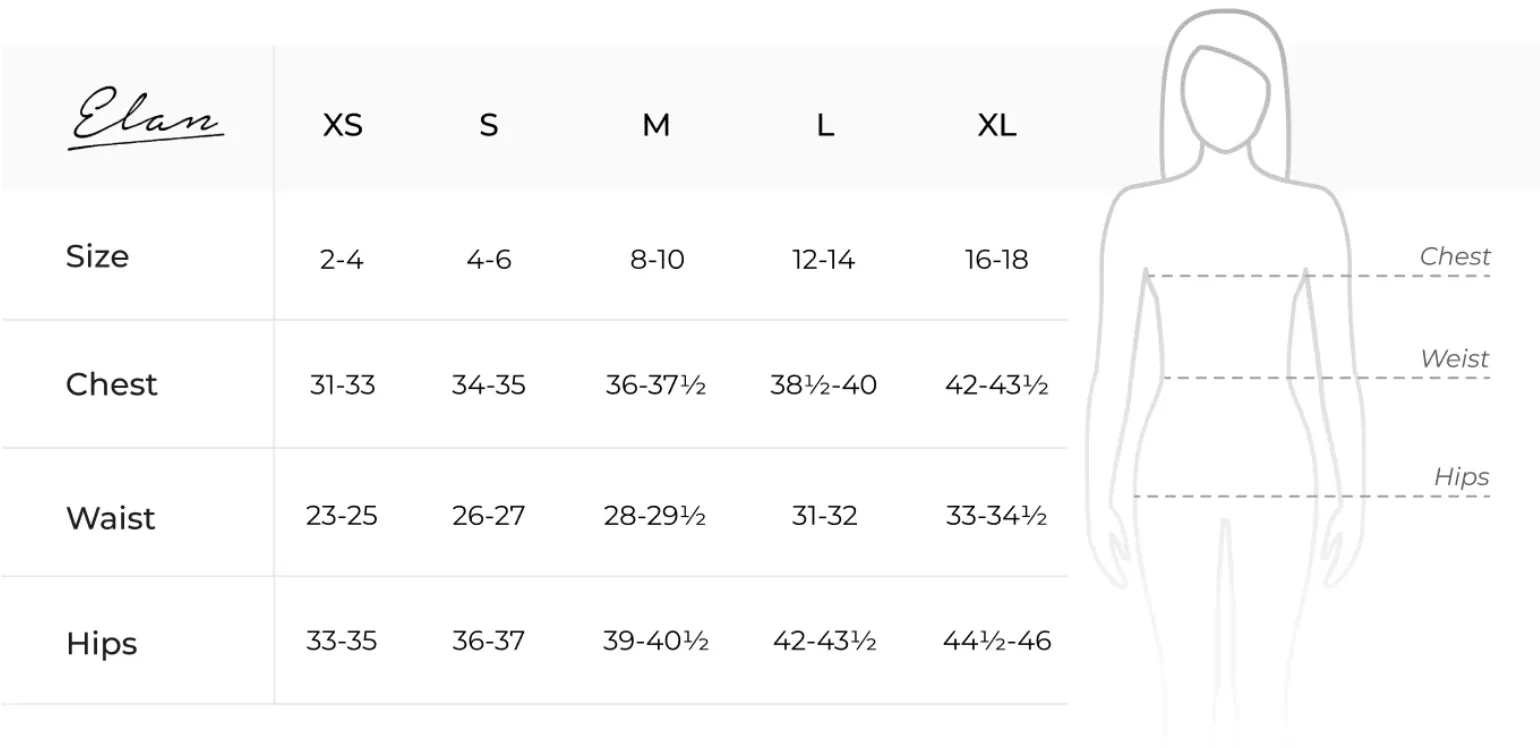The width and height of the screenshot is (1540, 748).
Task: Pick the XL size column header
Action: click(997, 126)
